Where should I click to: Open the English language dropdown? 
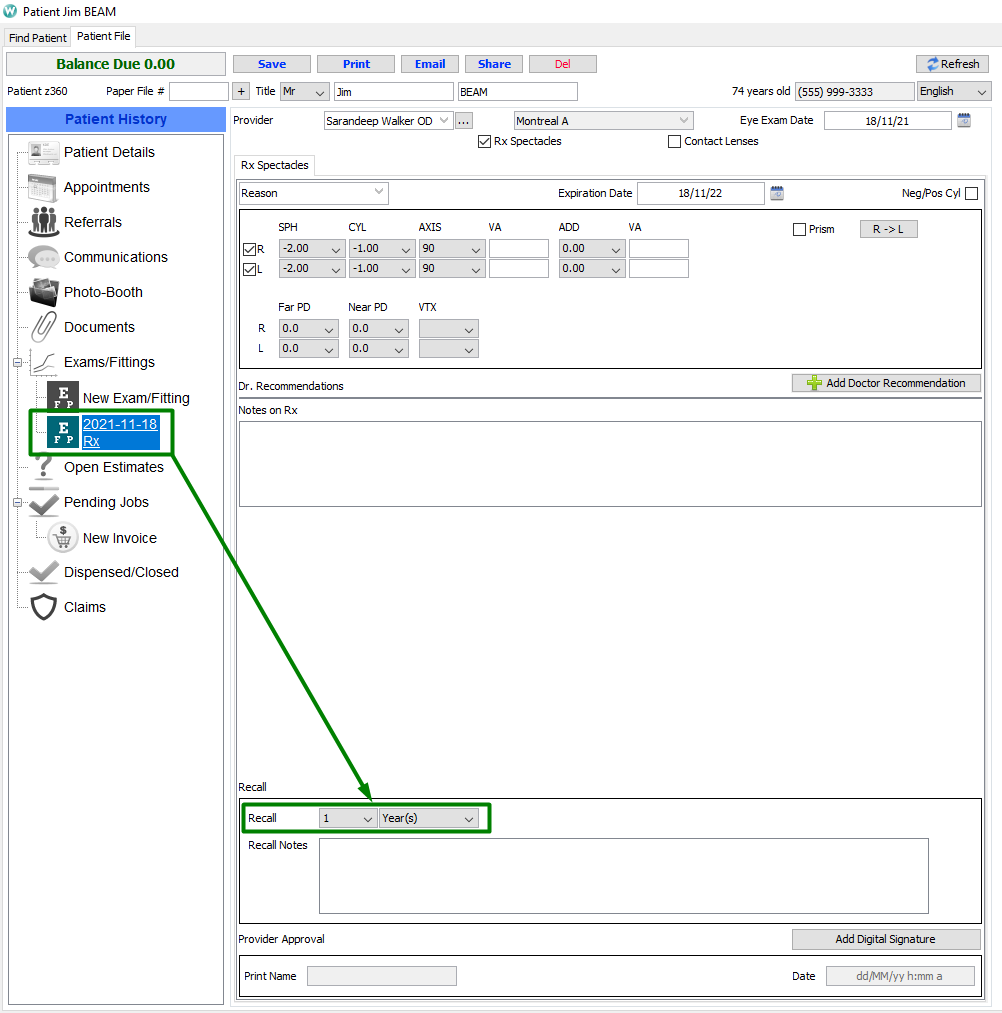click(954, 92)
